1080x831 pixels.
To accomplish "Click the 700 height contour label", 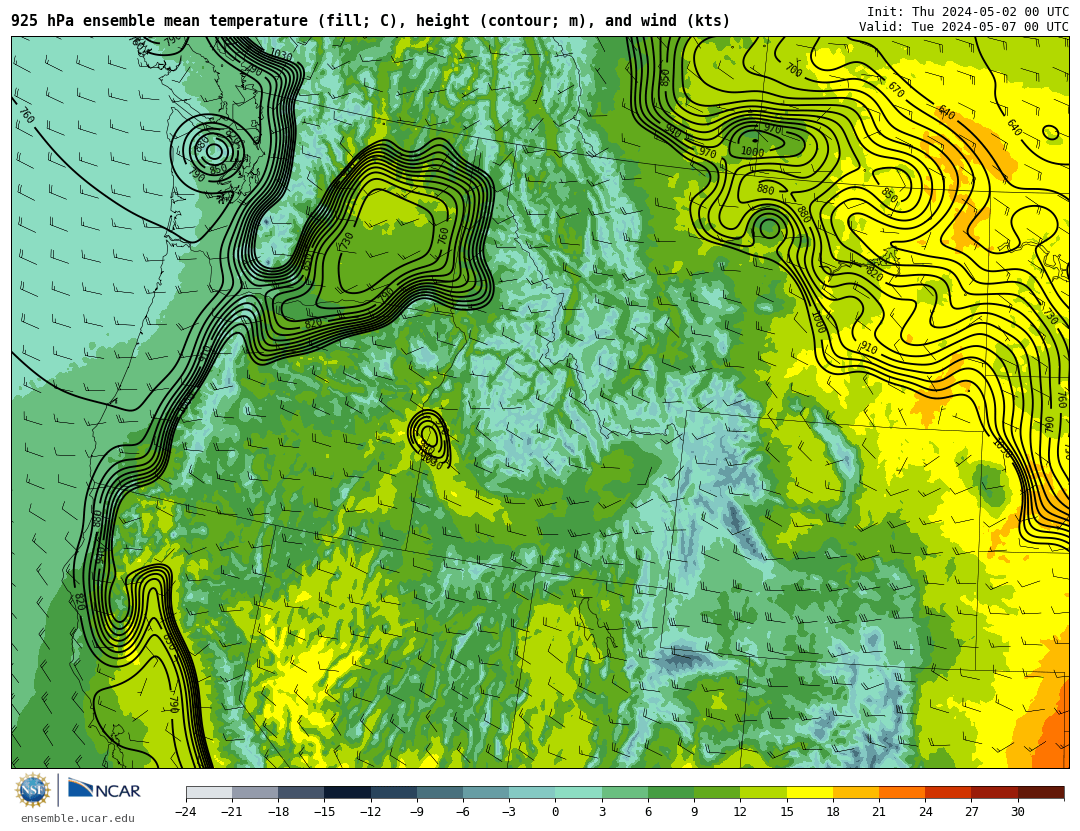I will (793, 70).
